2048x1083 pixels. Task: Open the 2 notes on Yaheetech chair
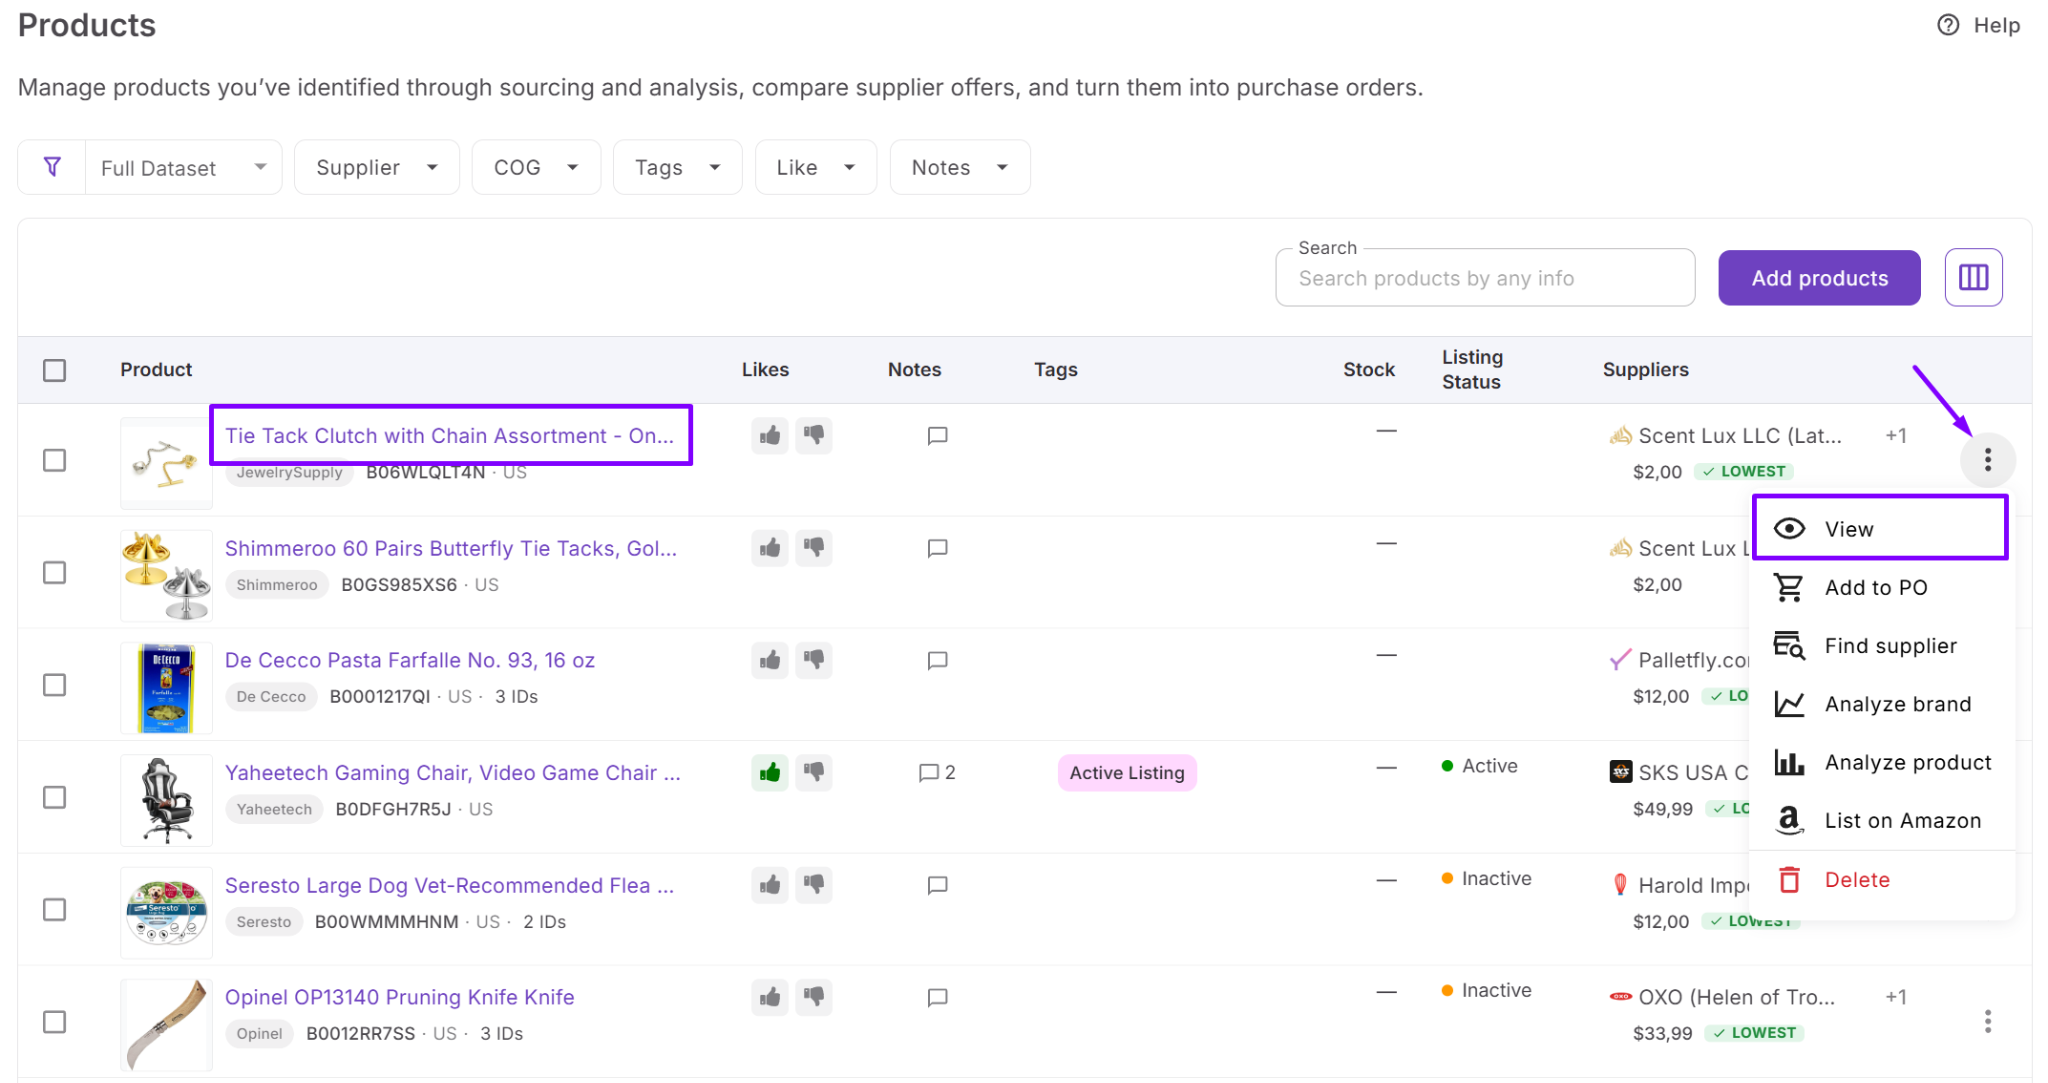[937, 772]
